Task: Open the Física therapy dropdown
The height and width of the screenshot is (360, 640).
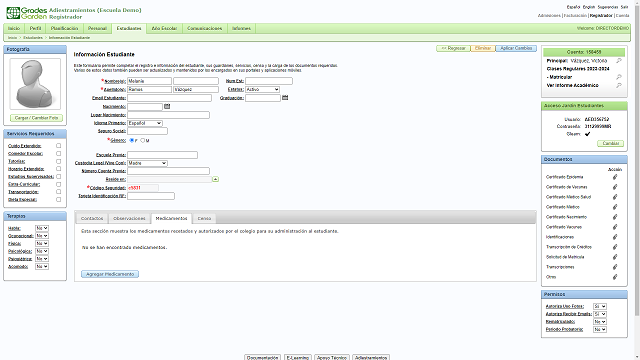Action: pyautogui.click(x=42, y=244)
